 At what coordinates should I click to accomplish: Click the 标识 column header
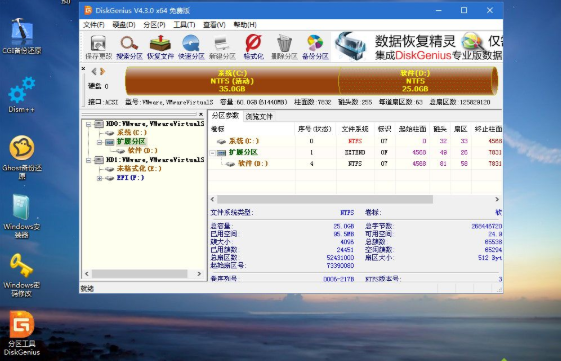coord(385,129)
